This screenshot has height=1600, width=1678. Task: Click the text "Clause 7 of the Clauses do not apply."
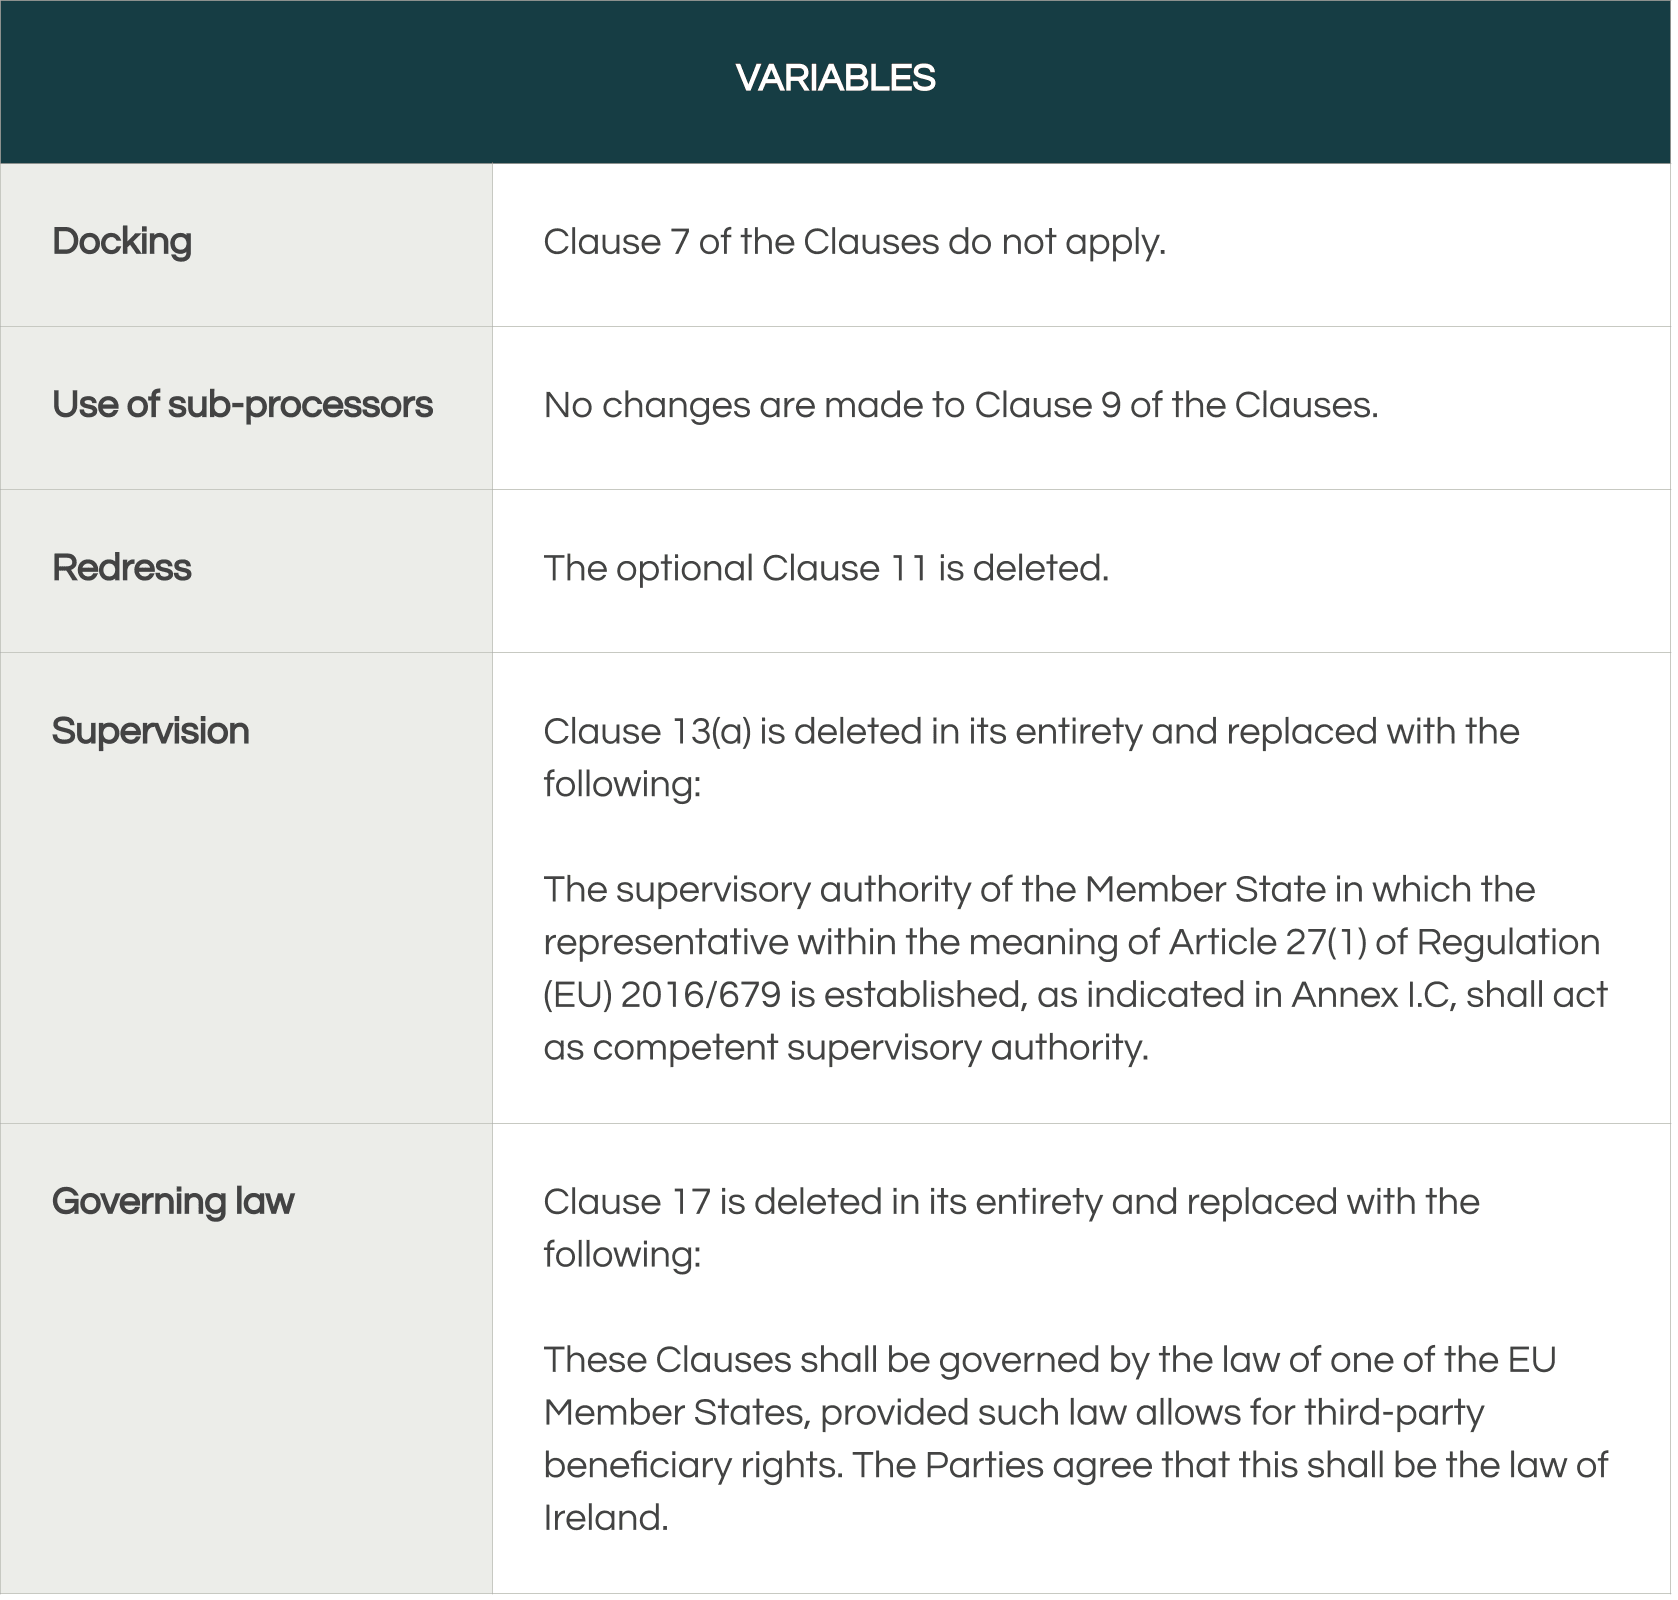[854, 242]
